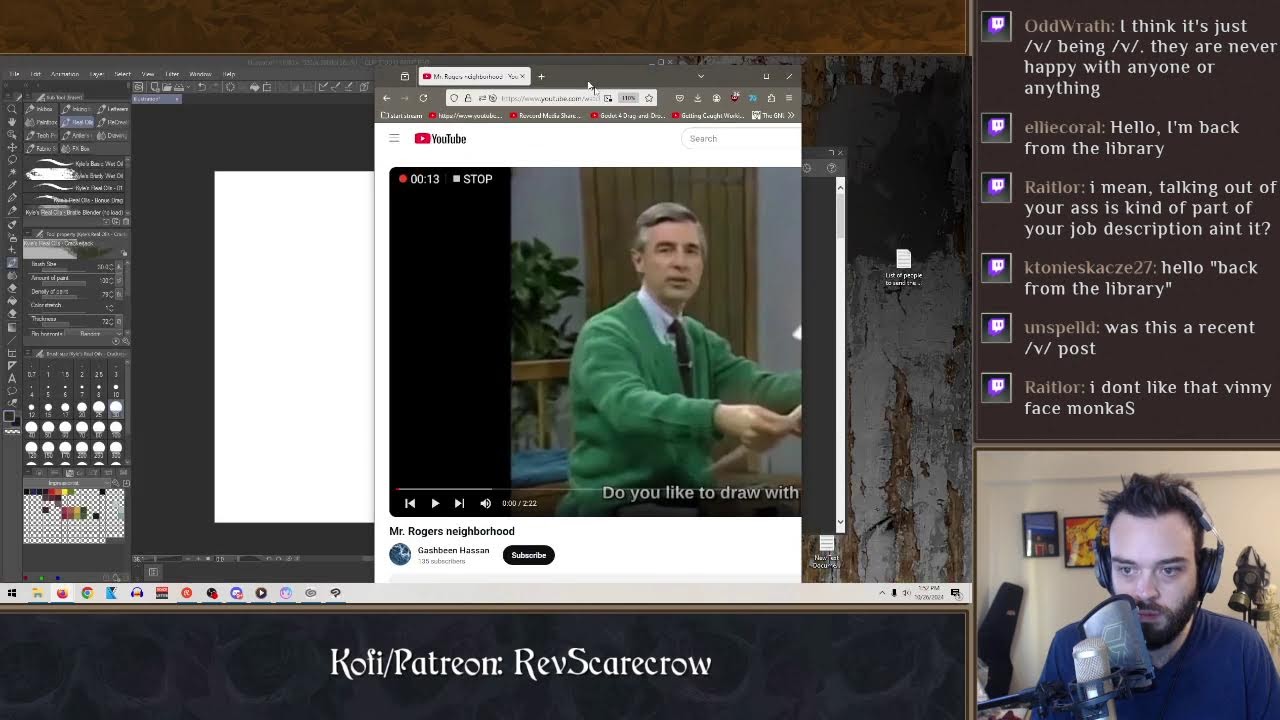Mute the YouTube video with speaker icon

[485, 503]
